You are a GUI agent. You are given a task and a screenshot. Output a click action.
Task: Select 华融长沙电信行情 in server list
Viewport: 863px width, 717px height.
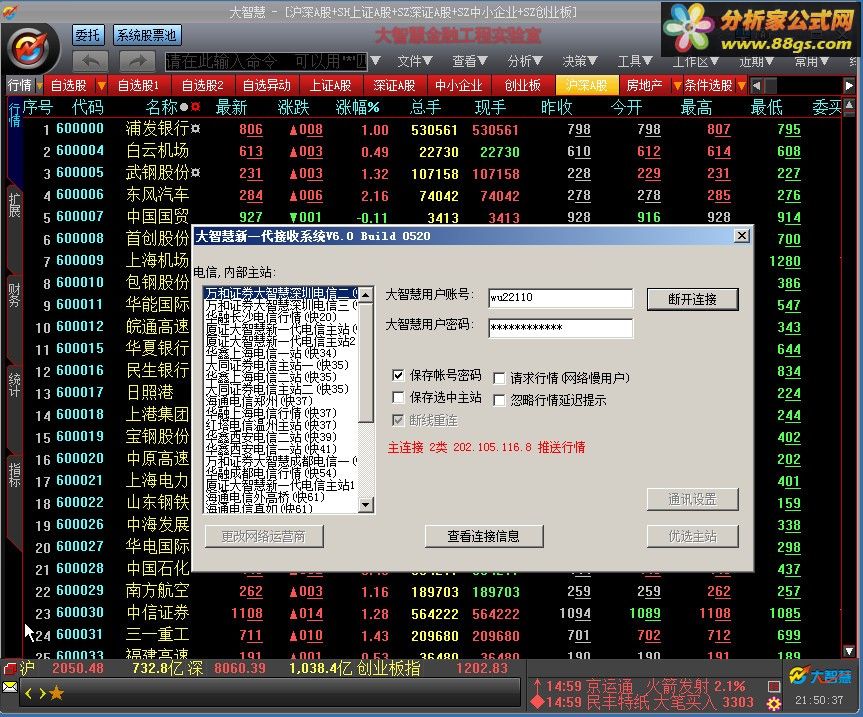pos(281,317)
